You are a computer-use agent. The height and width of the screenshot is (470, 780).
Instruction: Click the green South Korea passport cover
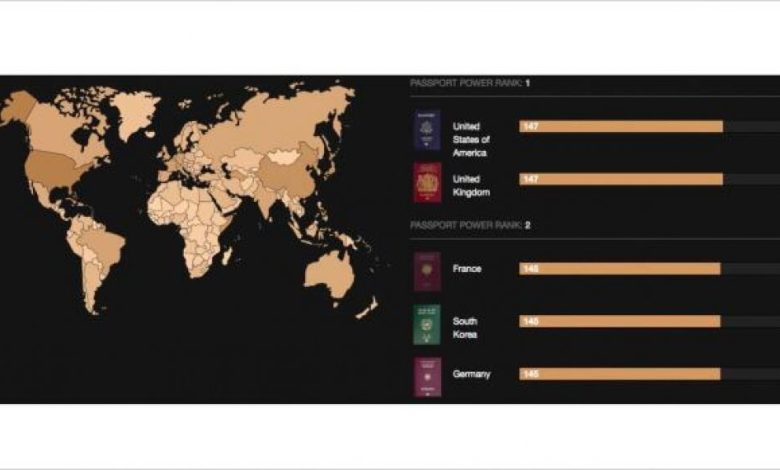(x=427, y=325)
